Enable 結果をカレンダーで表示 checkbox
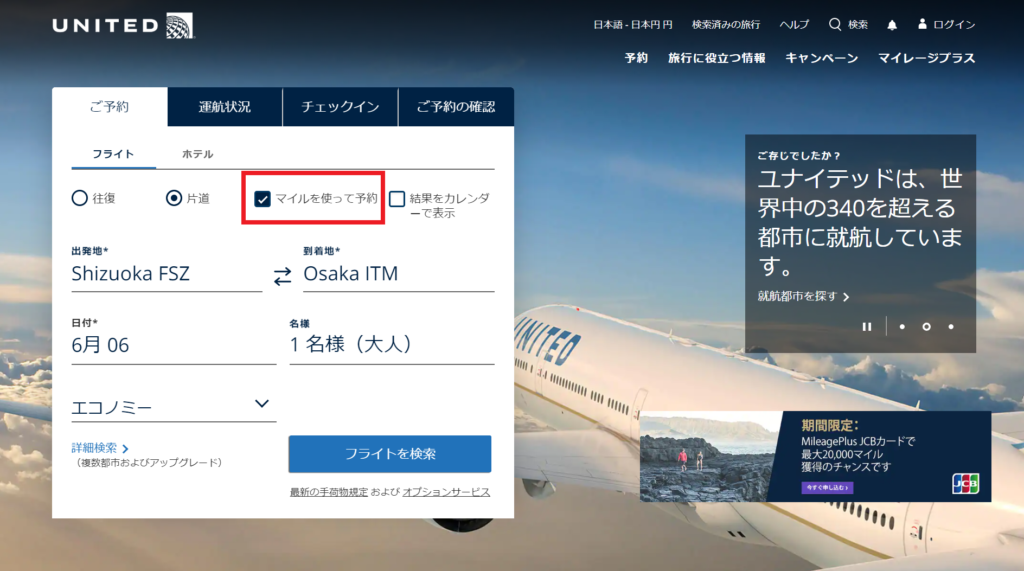Screen dimensions: 1024x571 (397, 199)
